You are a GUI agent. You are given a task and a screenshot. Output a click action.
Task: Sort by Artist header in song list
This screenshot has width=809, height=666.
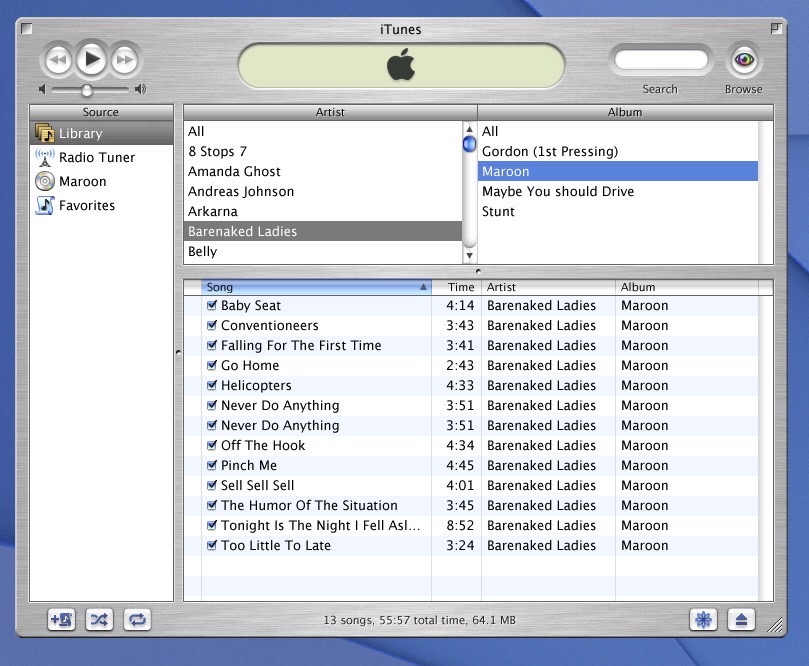coord(548,287)
